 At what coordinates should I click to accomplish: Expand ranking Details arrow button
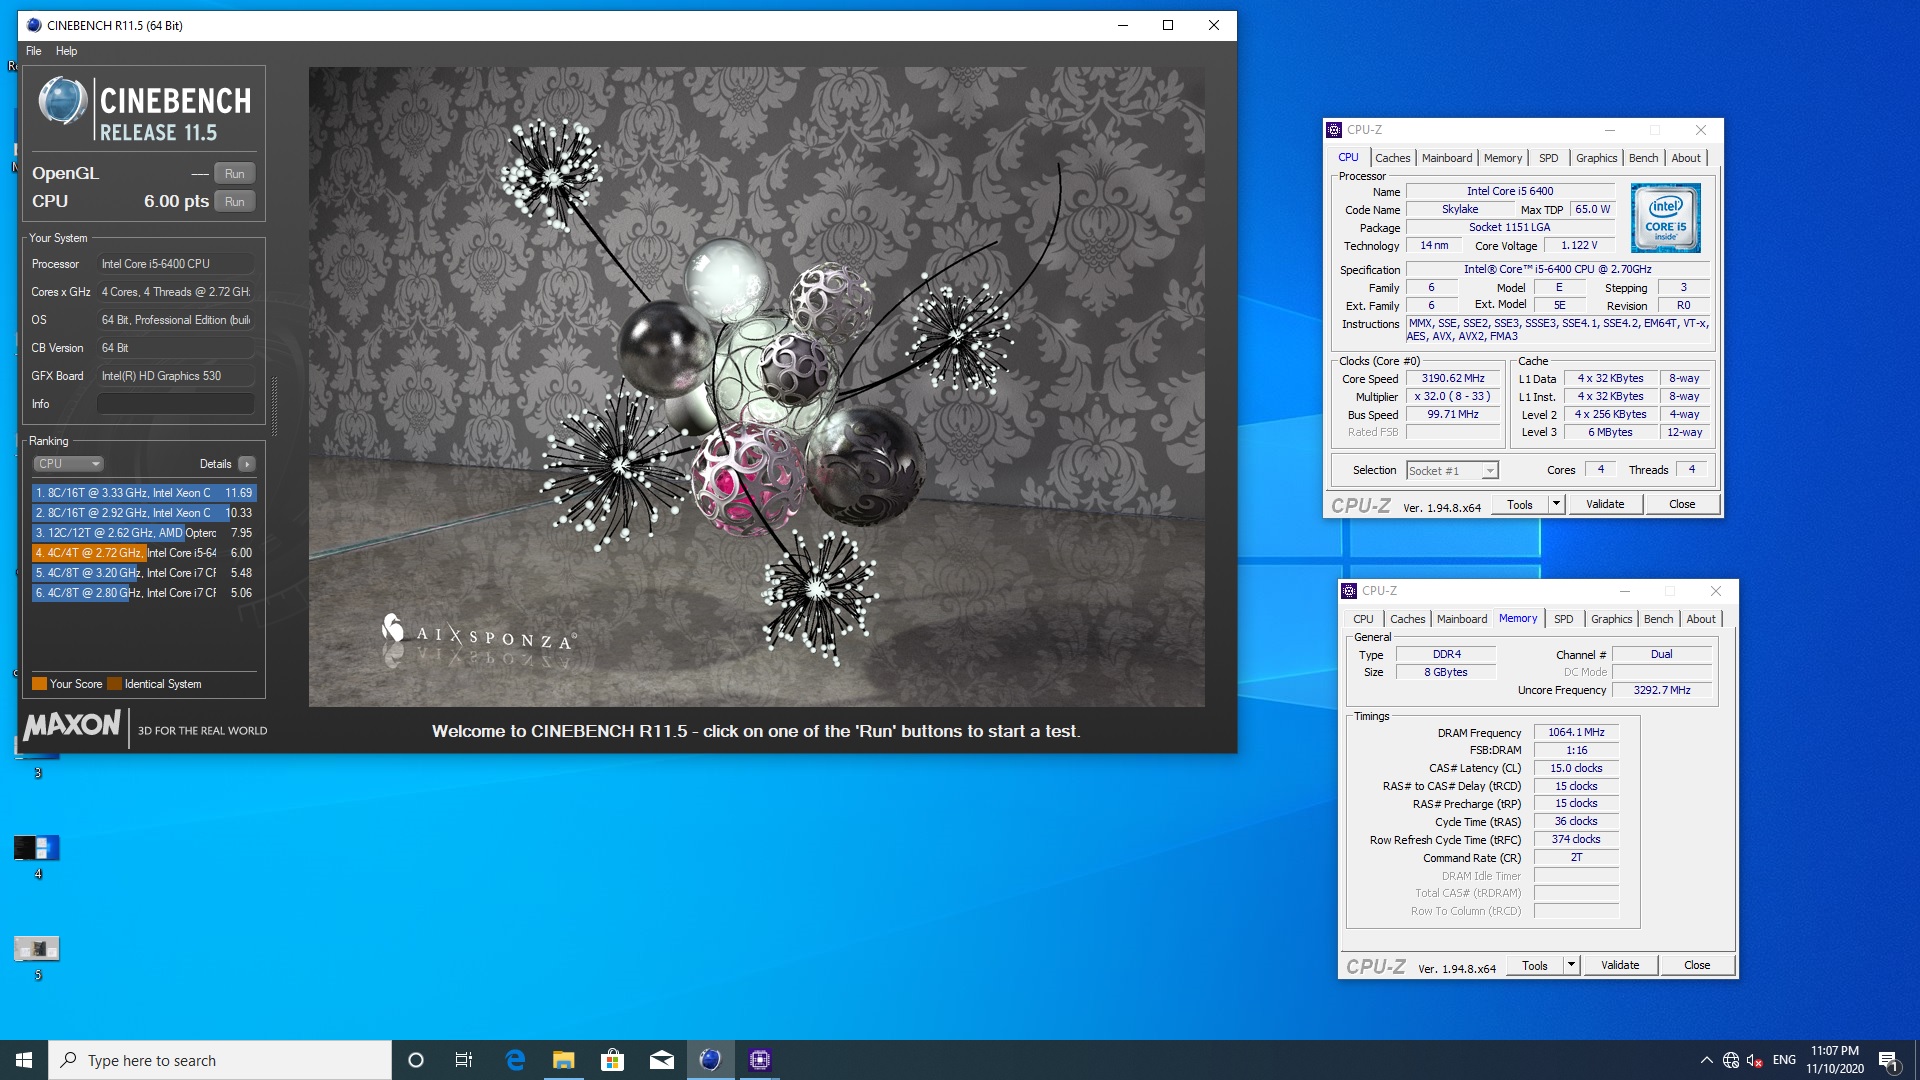(x=247, y=464)
